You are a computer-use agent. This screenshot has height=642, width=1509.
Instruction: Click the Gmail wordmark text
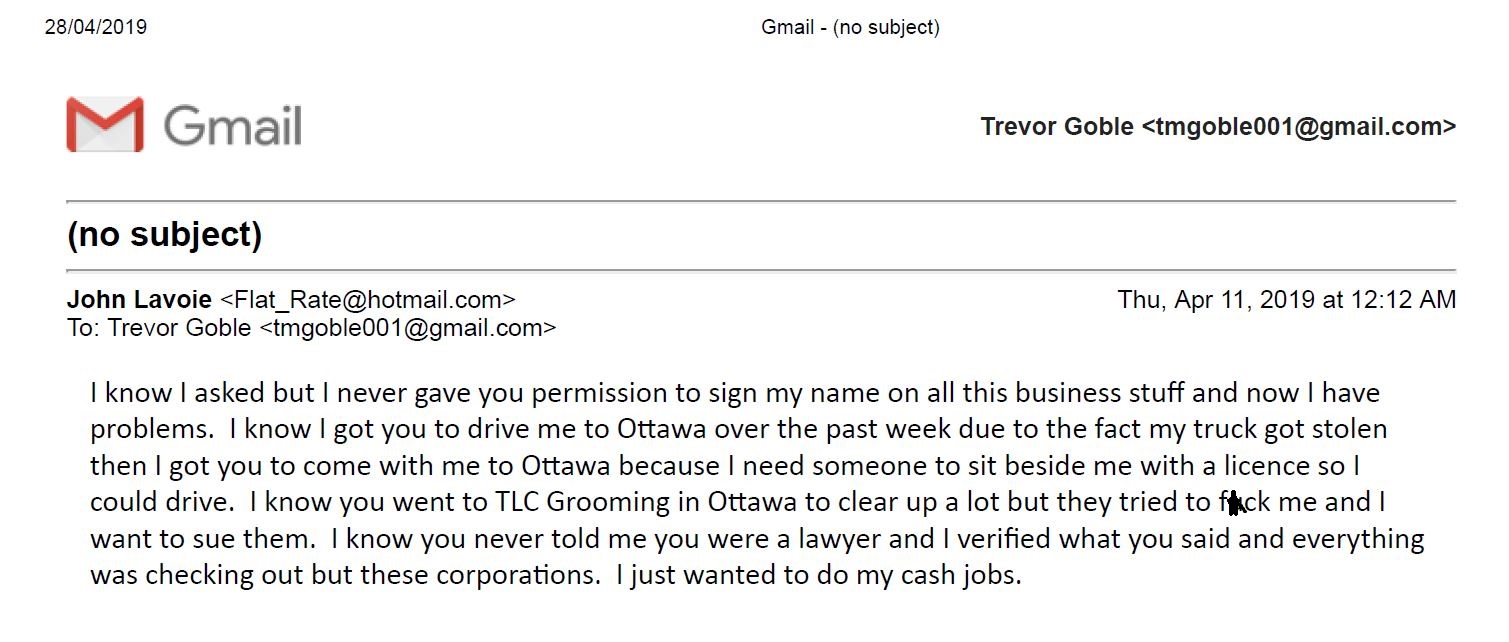point(232,127)
